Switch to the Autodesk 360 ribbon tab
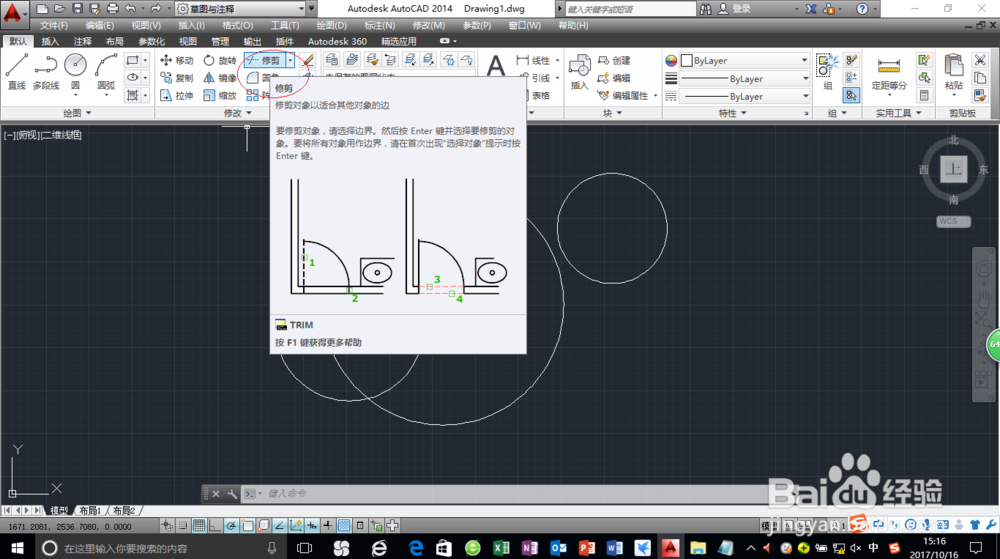This screenshot has height=559, width=1000. pos(337,41)
